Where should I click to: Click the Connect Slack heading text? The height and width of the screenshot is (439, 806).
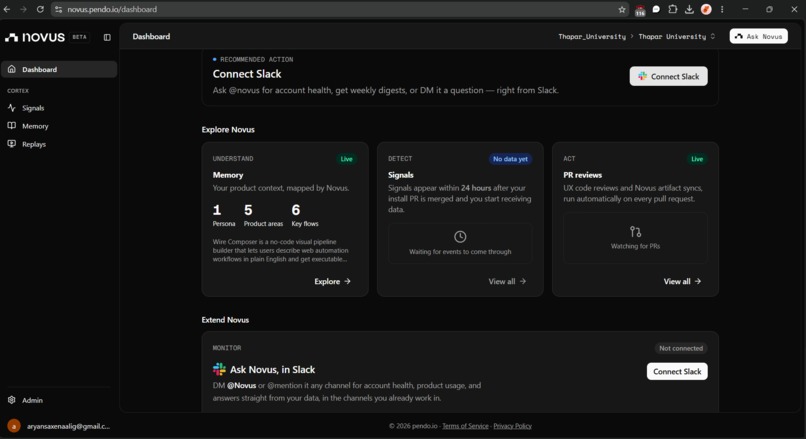pos(247,74)
